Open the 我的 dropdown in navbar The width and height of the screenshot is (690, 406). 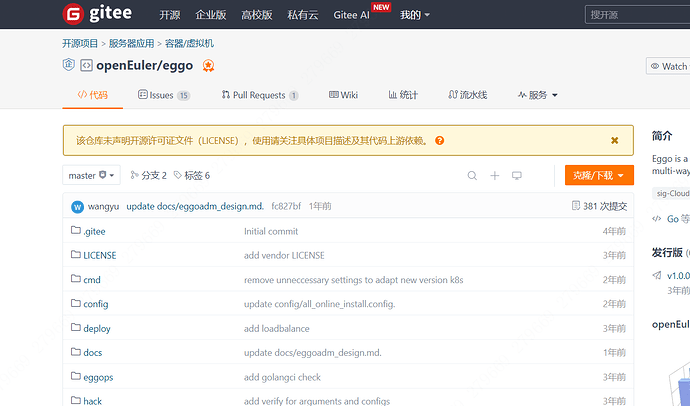(x=414, y=15)
